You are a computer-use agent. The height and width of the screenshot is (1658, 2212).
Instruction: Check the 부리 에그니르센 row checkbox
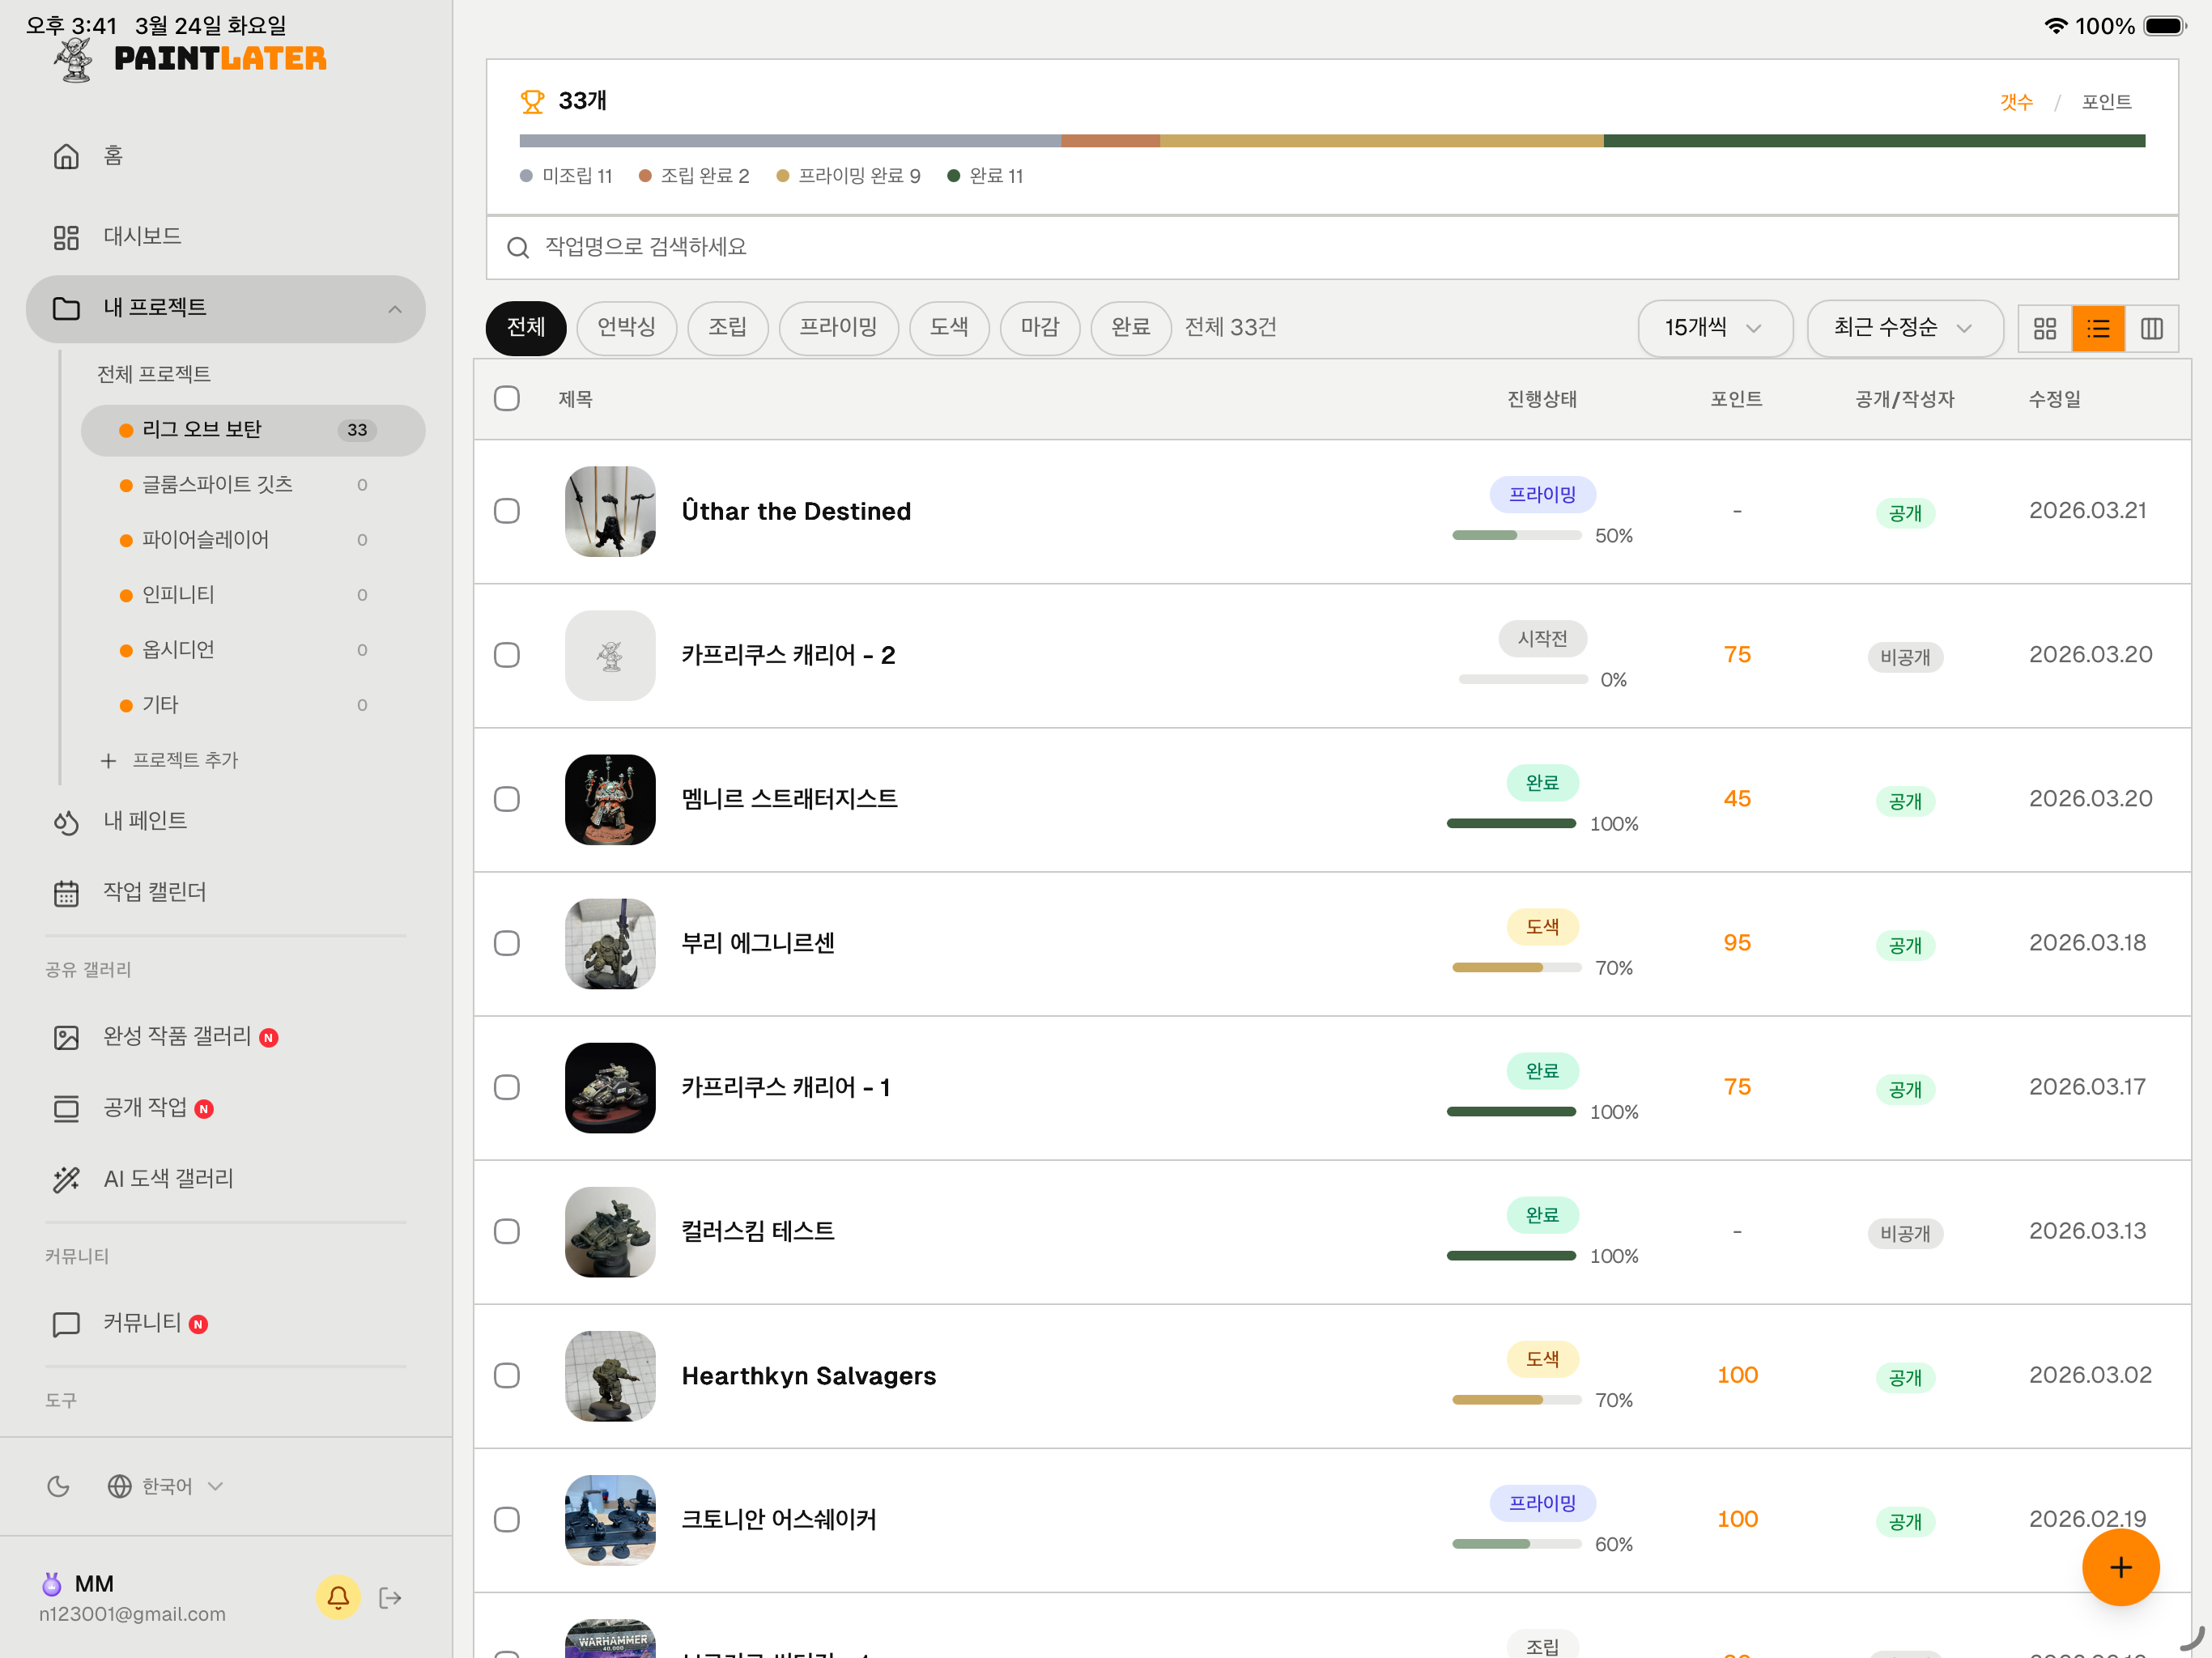pyautogui.click(x=507, y=943)
